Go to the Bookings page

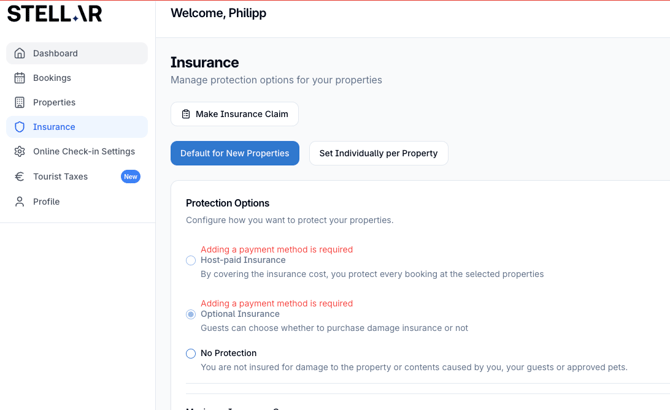52,78
